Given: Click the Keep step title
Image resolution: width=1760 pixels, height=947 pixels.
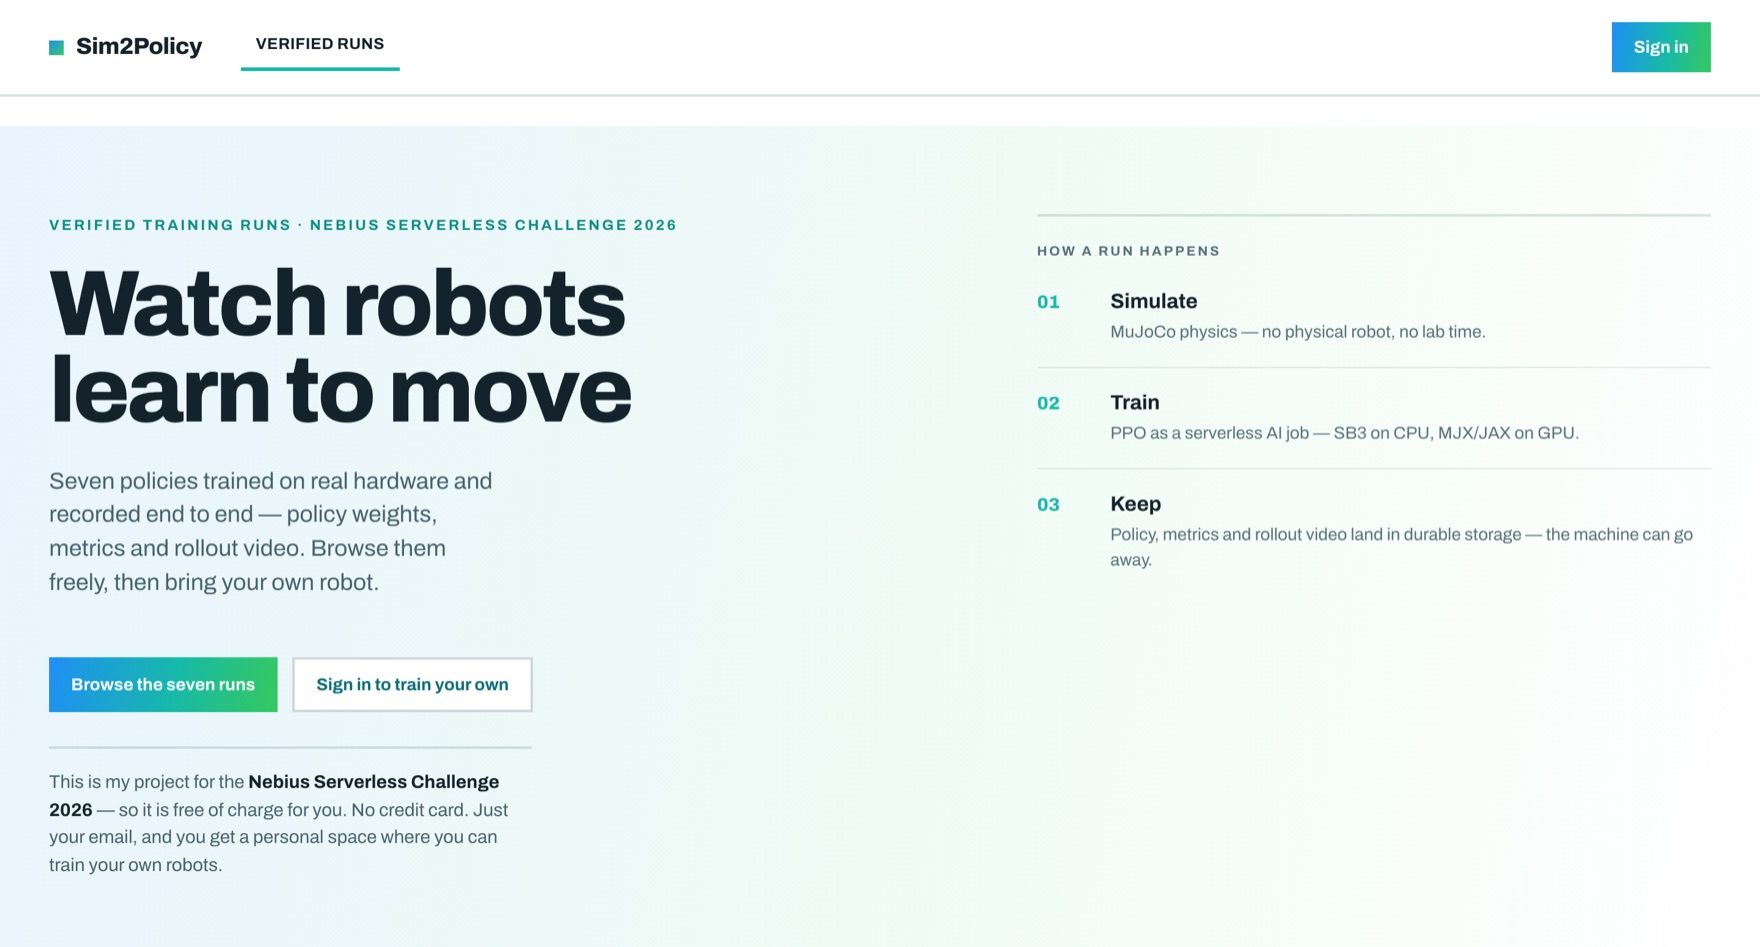Looking at the screenshot, I should coord(1136,504).
